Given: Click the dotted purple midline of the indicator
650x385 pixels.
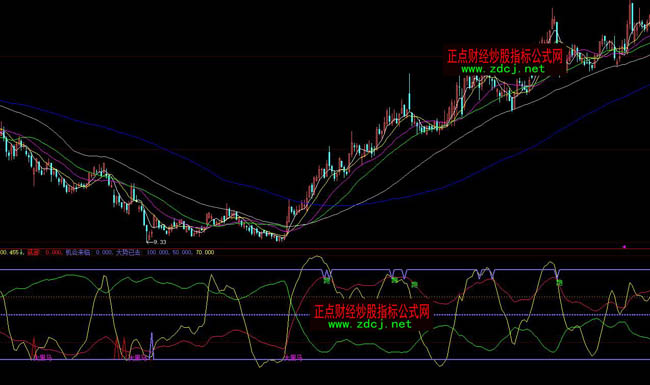Looking at the screenshot, I should click(x=325, y=315).
